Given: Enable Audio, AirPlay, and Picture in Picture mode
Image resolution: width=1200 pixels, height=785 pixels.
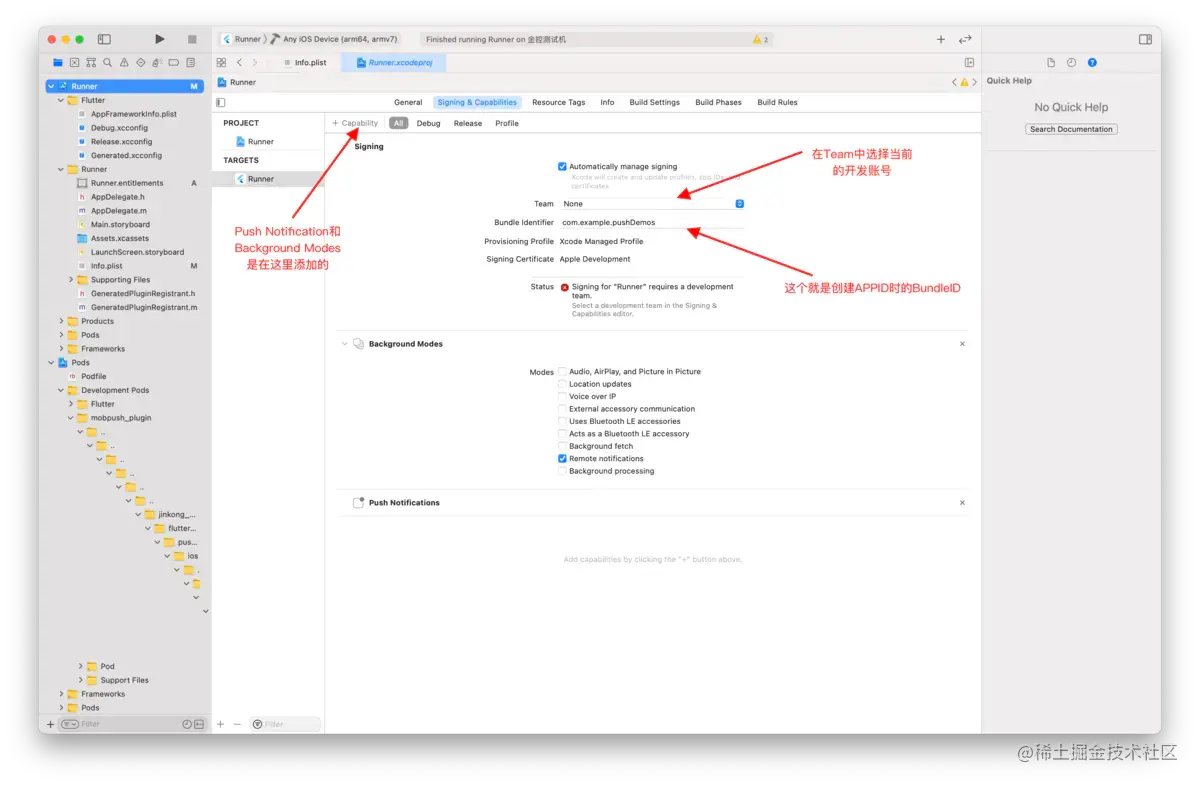Looking at the screenshot, I should click(x=562, y=371).
